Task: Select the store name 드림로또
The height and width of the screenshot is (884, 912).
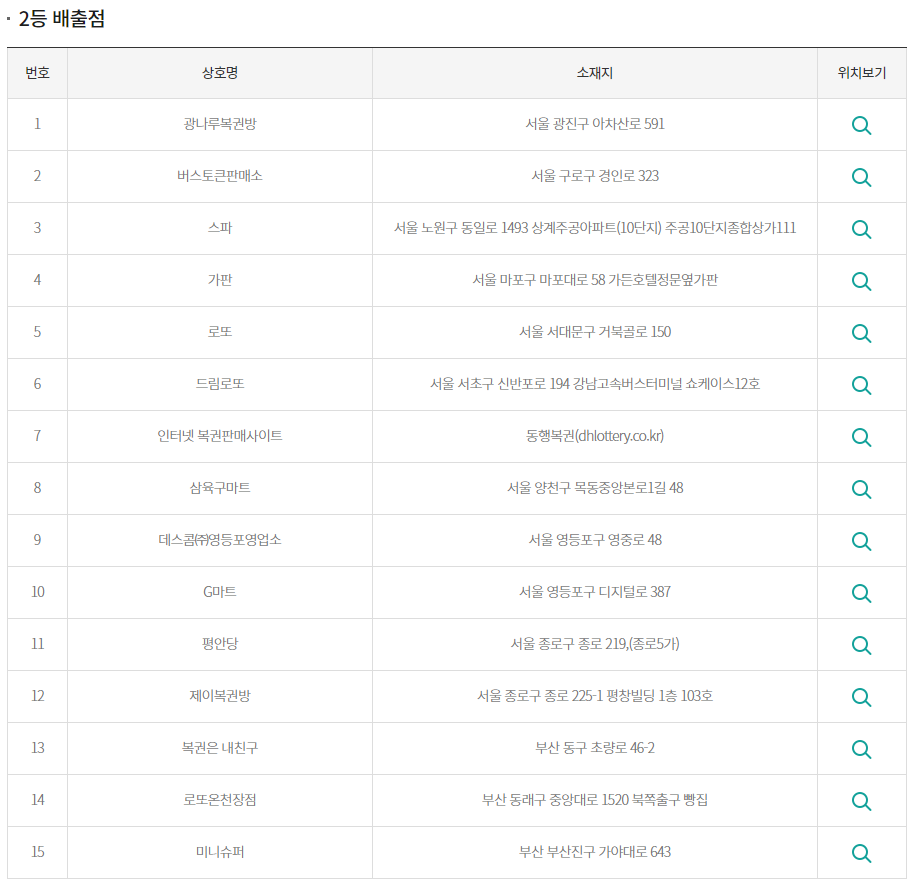Action: pos(220,384)
